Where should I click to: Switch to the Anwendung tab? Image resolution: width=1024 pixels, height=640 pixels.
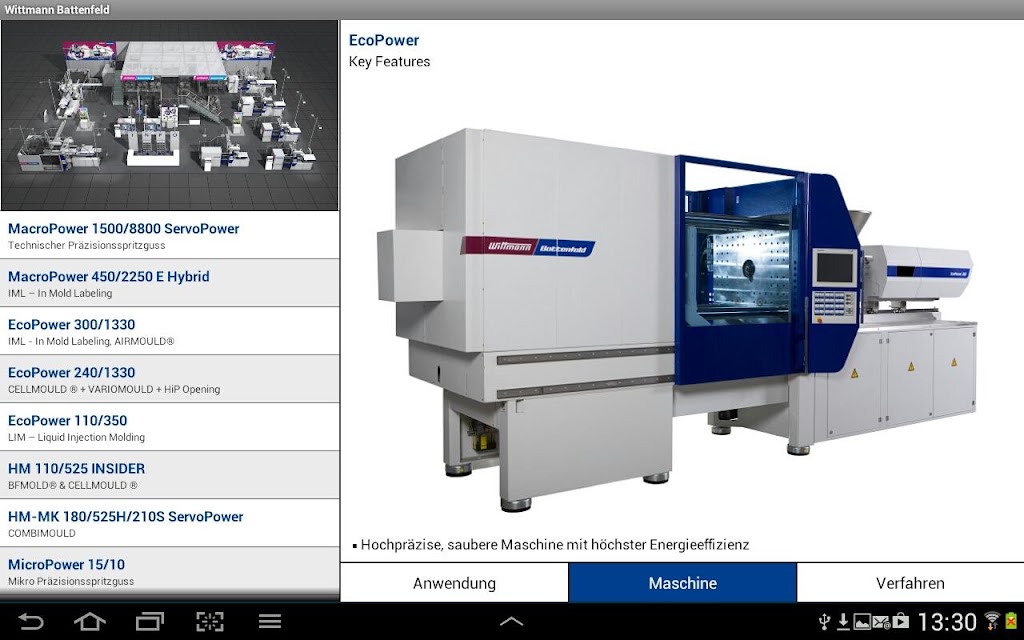(455, 583)
